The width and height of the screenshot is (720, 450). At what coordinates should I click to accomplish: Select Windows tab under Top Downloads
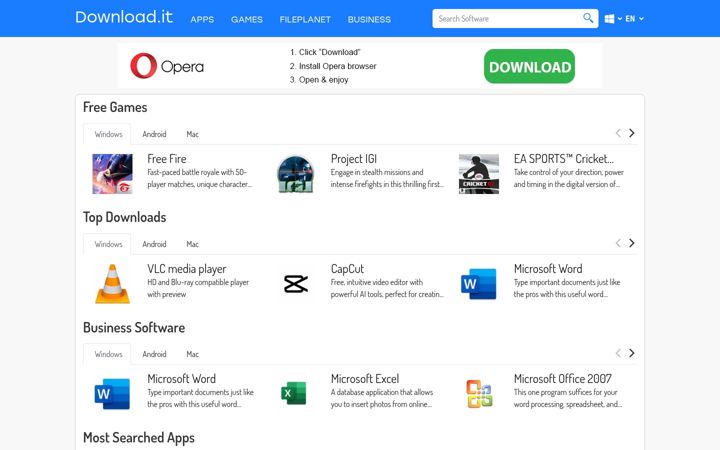click(108, 244)
